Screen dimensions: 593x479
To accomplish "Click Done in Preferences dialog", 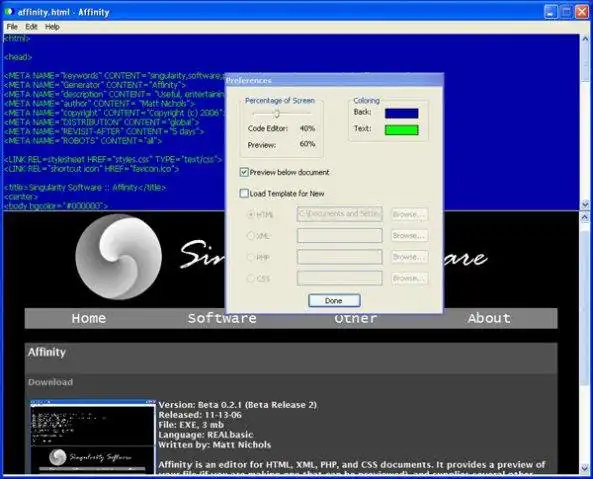I will [334, 301].
